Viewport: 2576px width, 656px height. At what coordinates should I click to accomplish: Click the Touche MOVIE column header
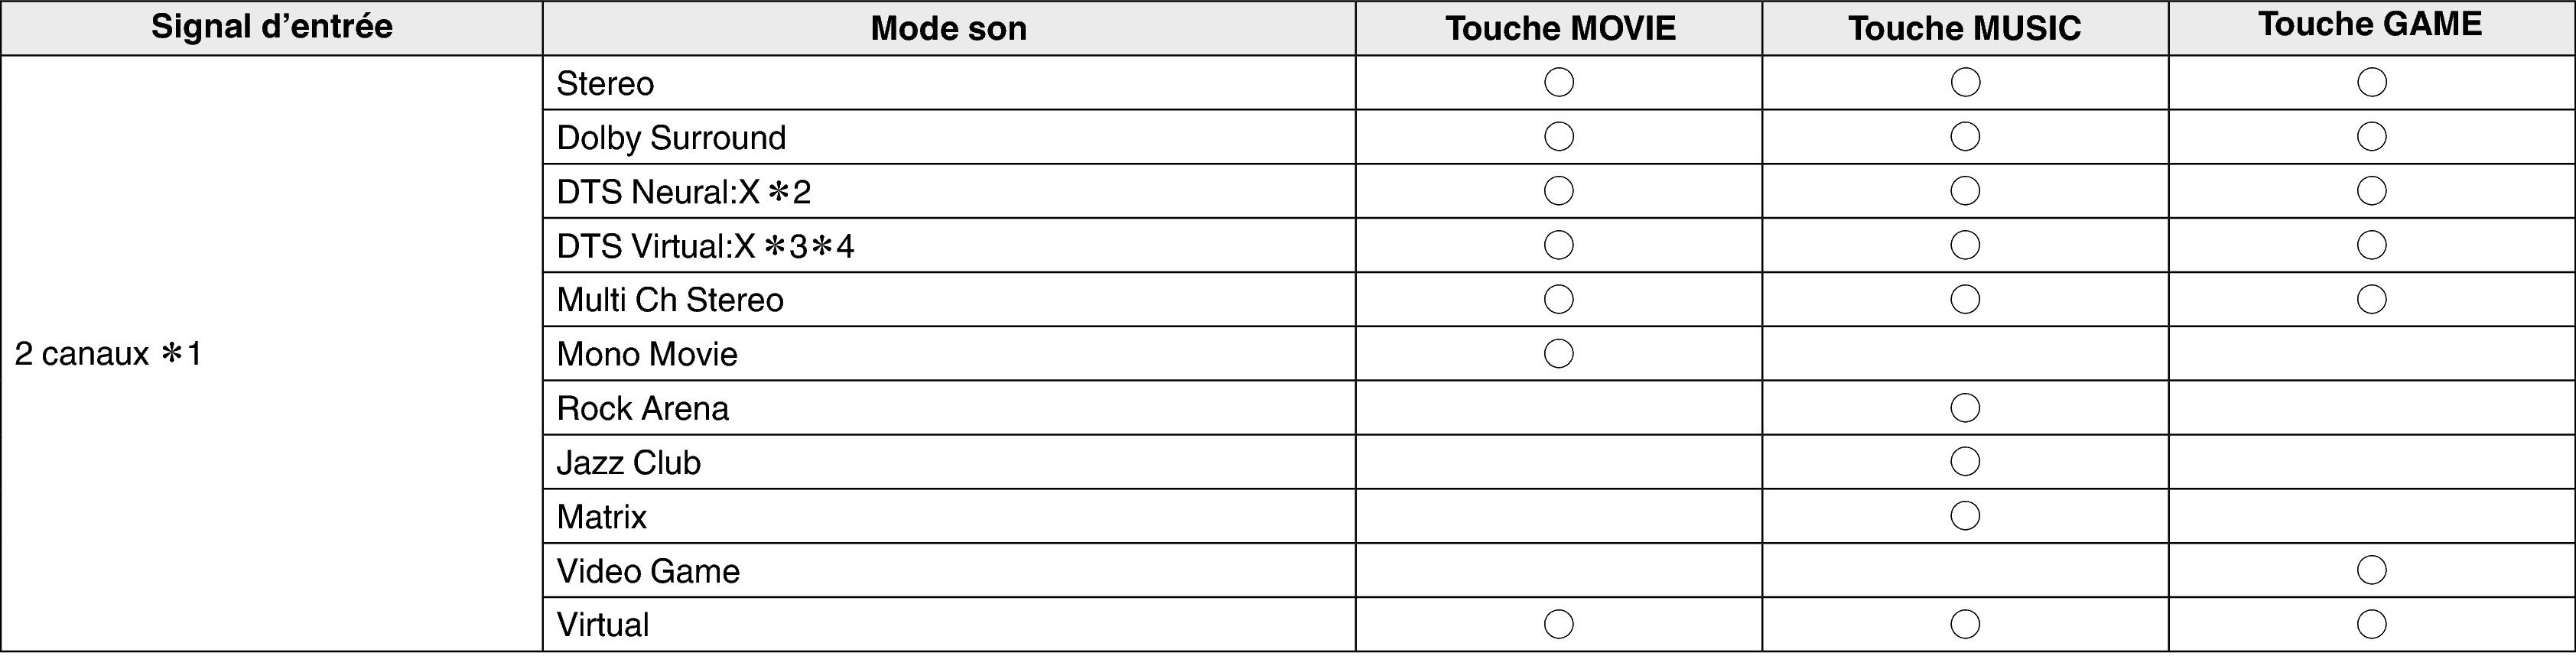click(1560, 28)
